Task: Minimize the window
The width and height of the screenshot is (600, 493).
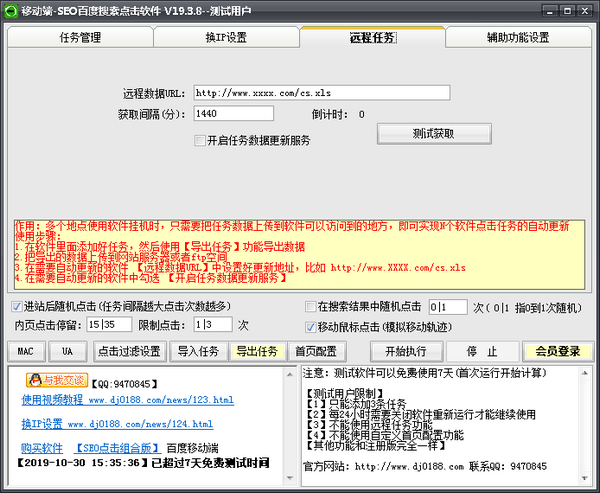Action: pyautogui.click(x=550, y=11)
